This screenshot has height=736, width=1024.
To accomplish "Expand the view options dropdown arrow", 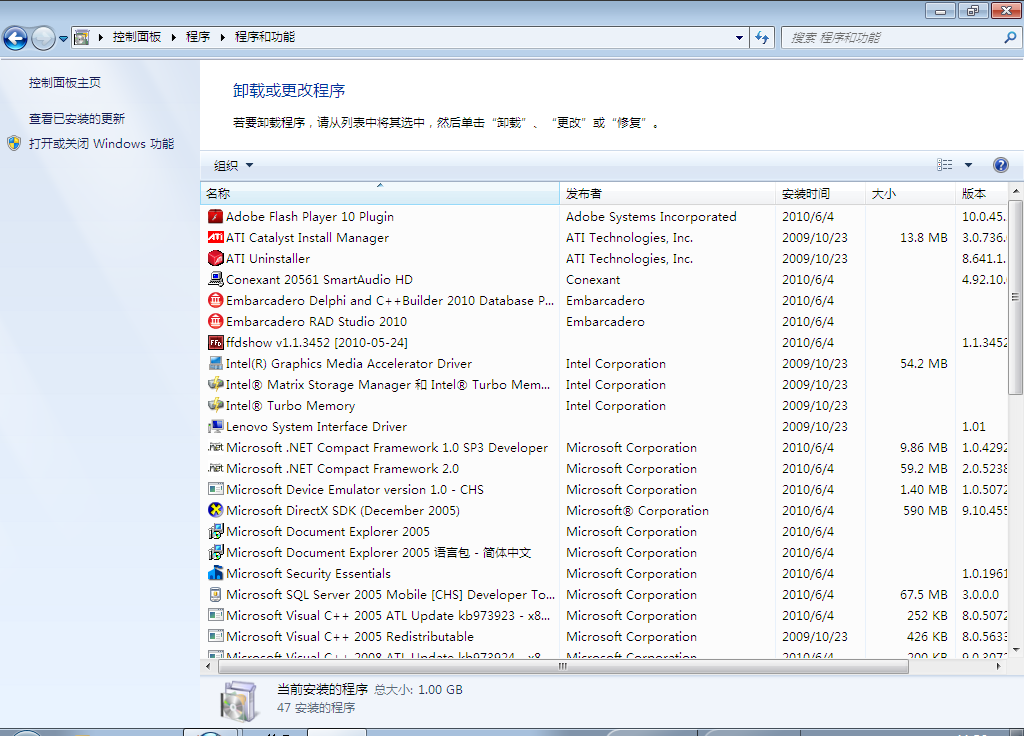I will (x=968, y=165).
